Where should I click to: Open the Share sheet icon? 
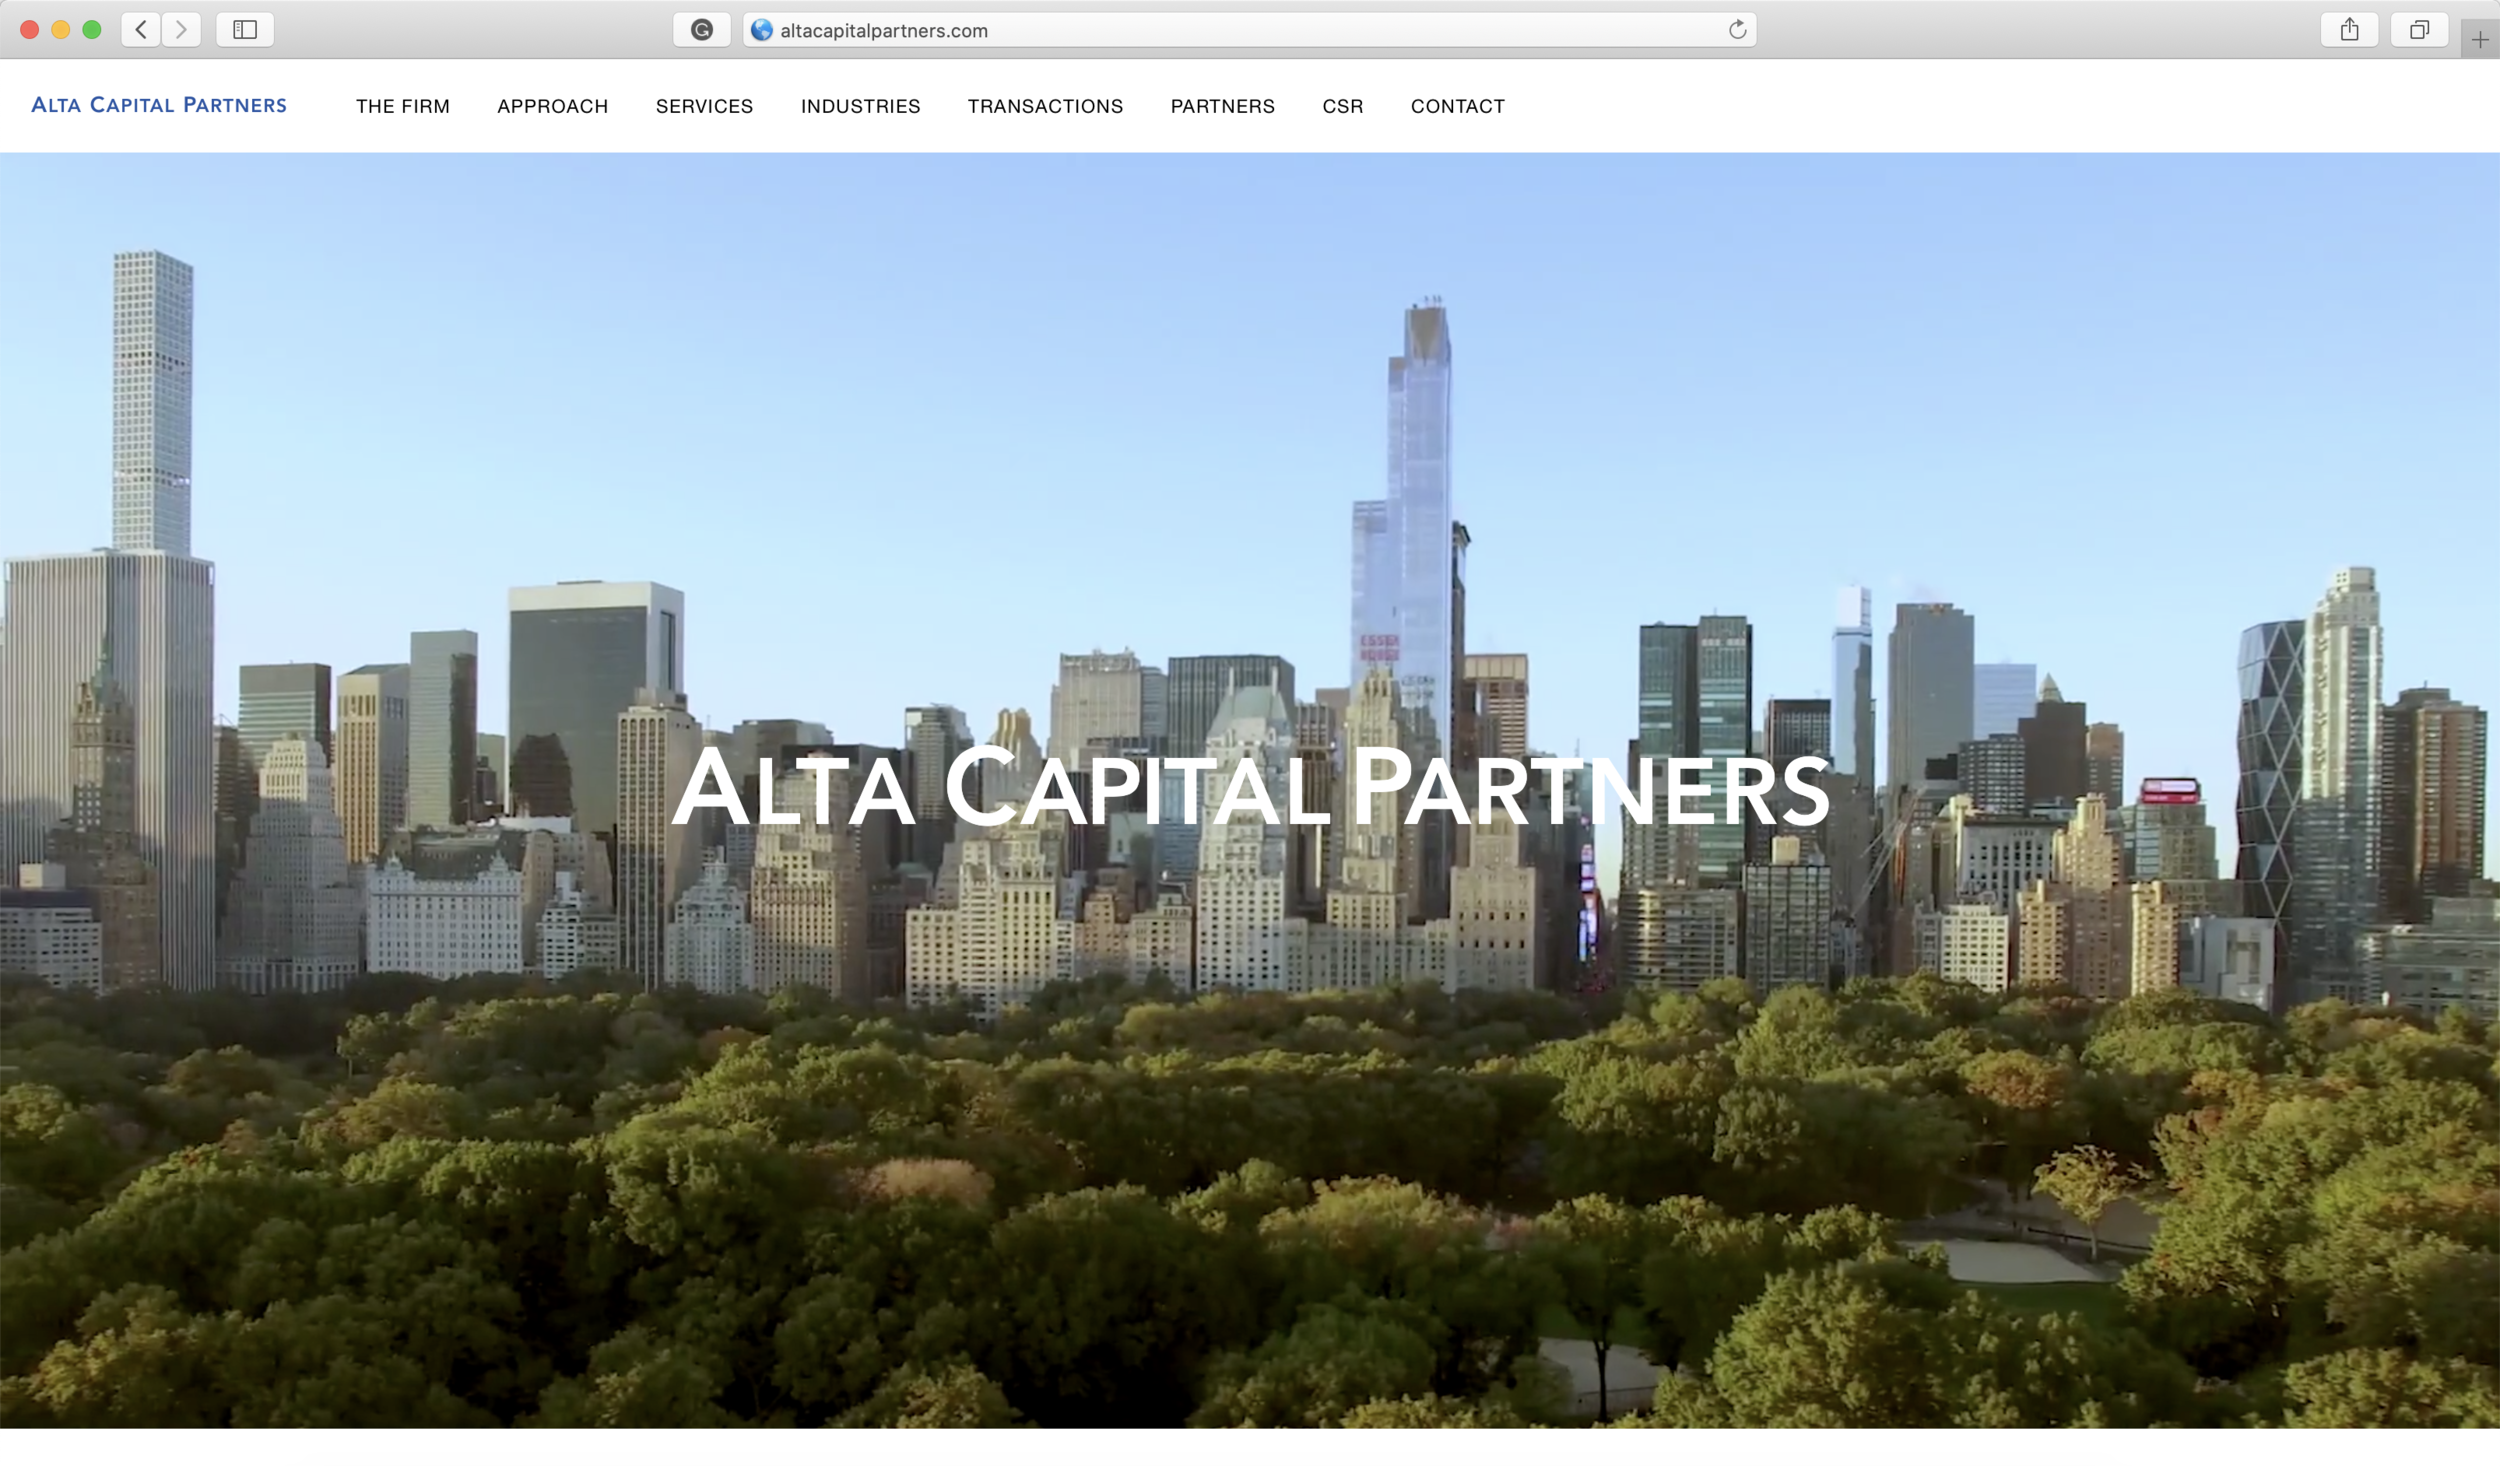pos(2349,30)
